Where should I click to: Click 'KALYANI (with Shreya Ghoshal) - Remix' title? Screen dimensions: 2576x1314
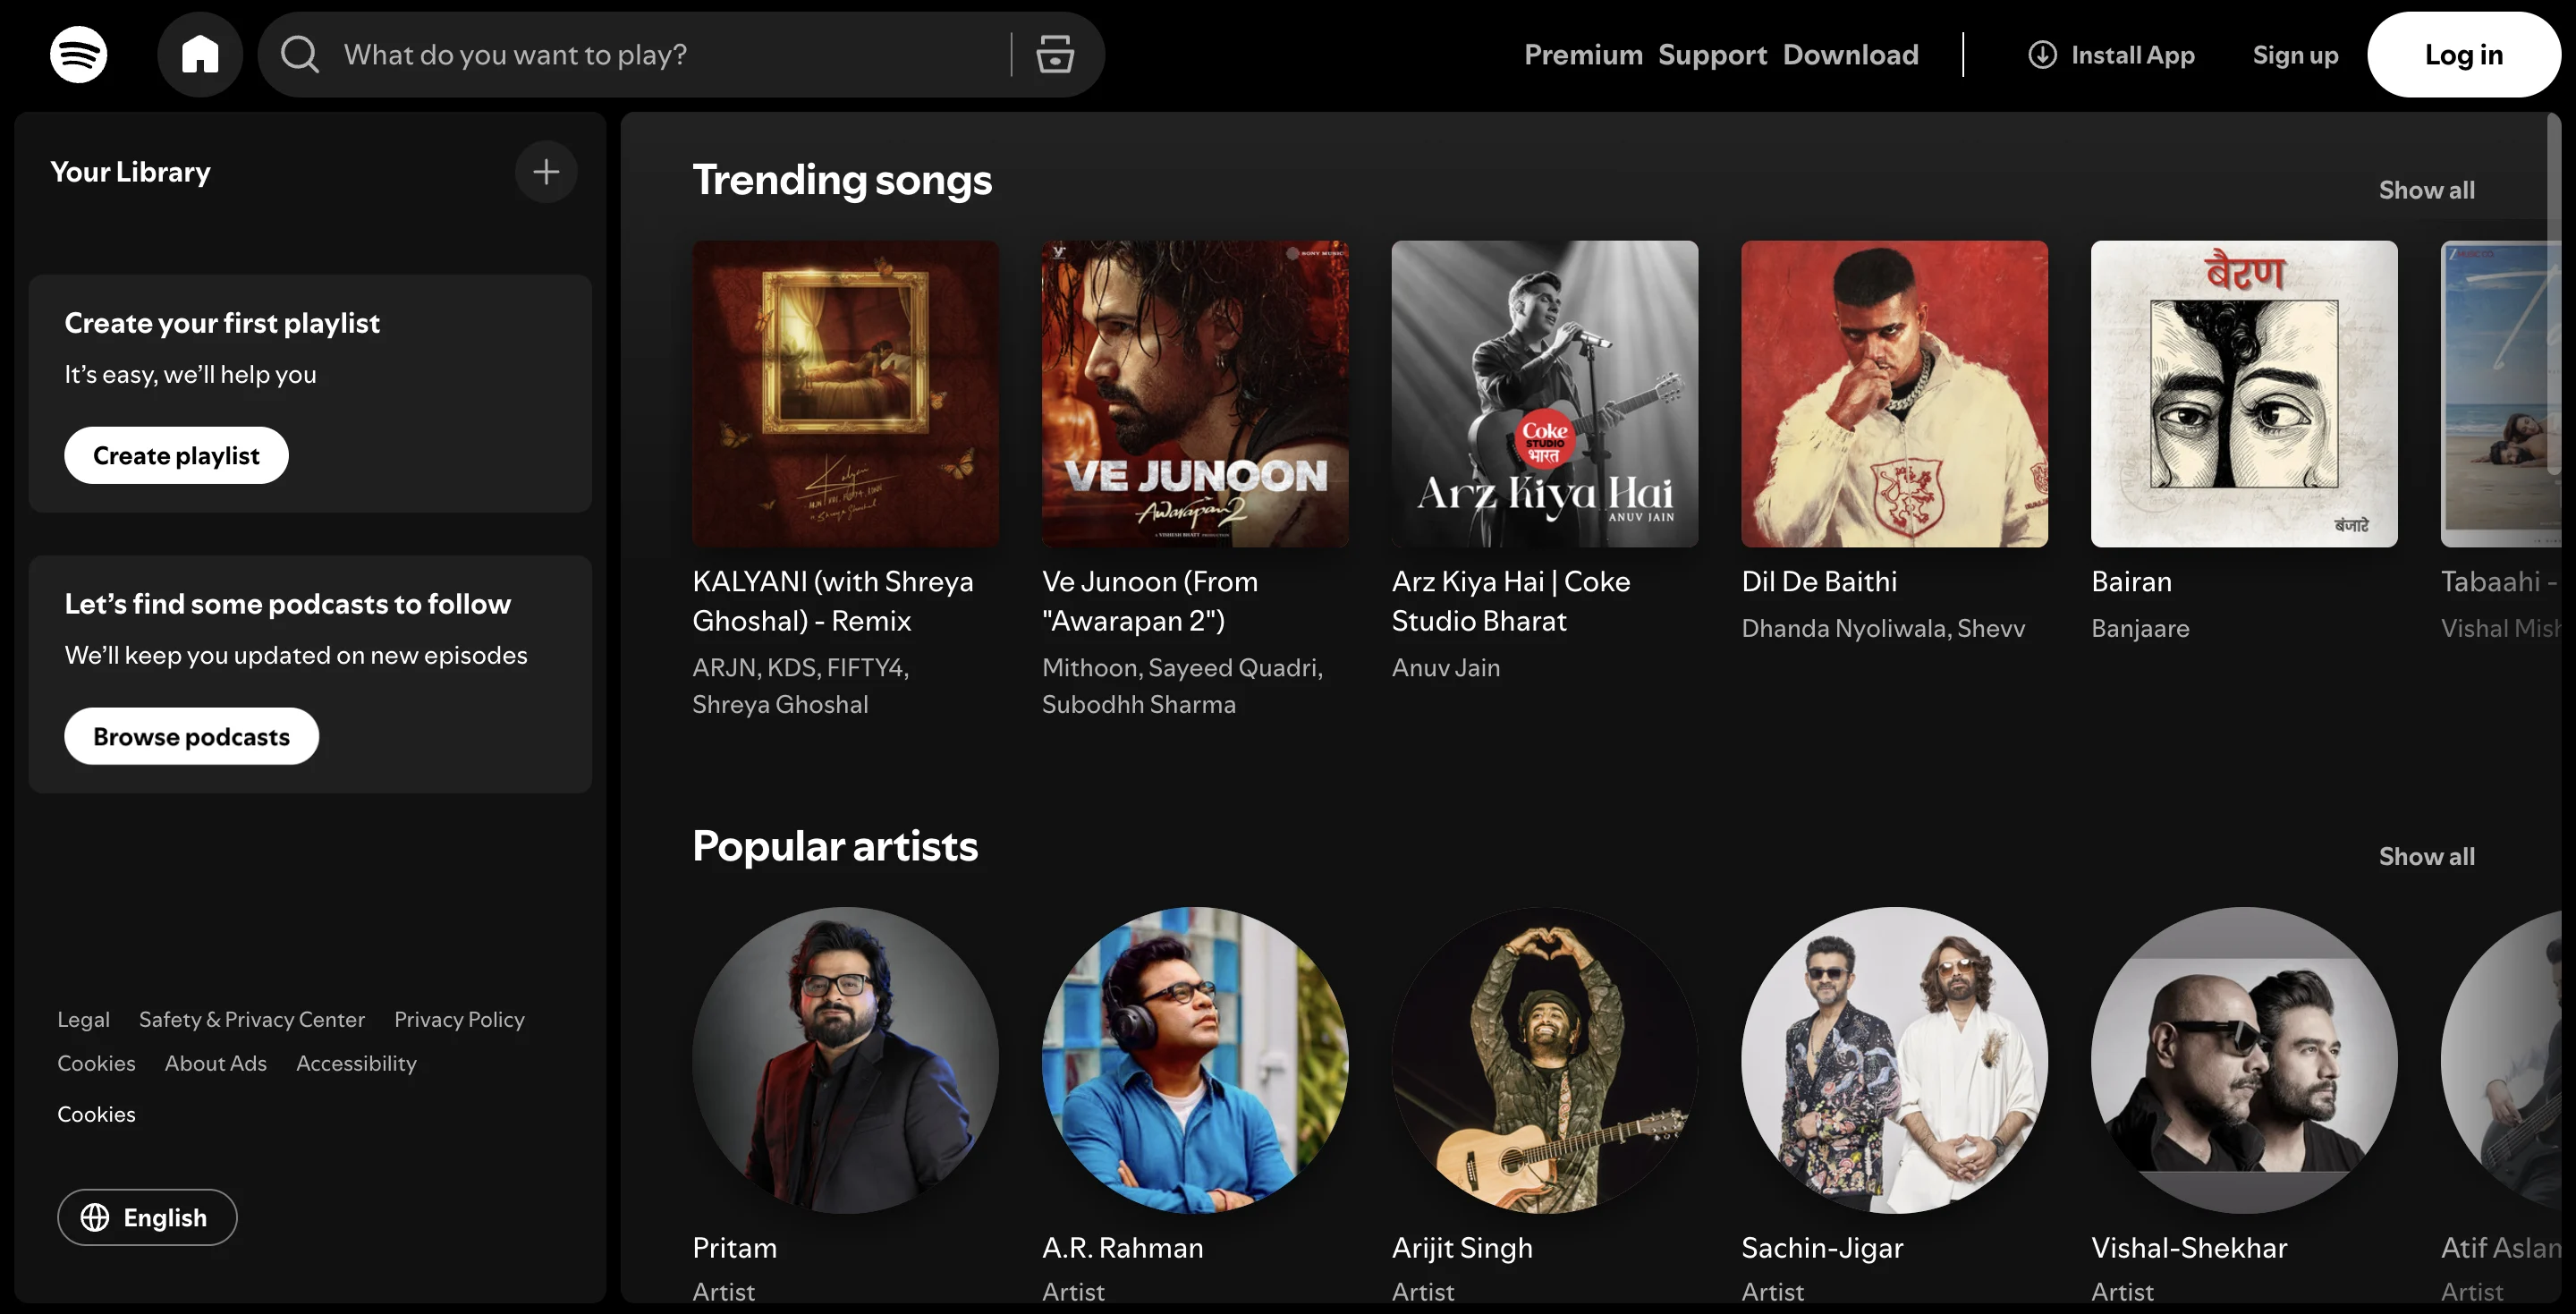832,601
